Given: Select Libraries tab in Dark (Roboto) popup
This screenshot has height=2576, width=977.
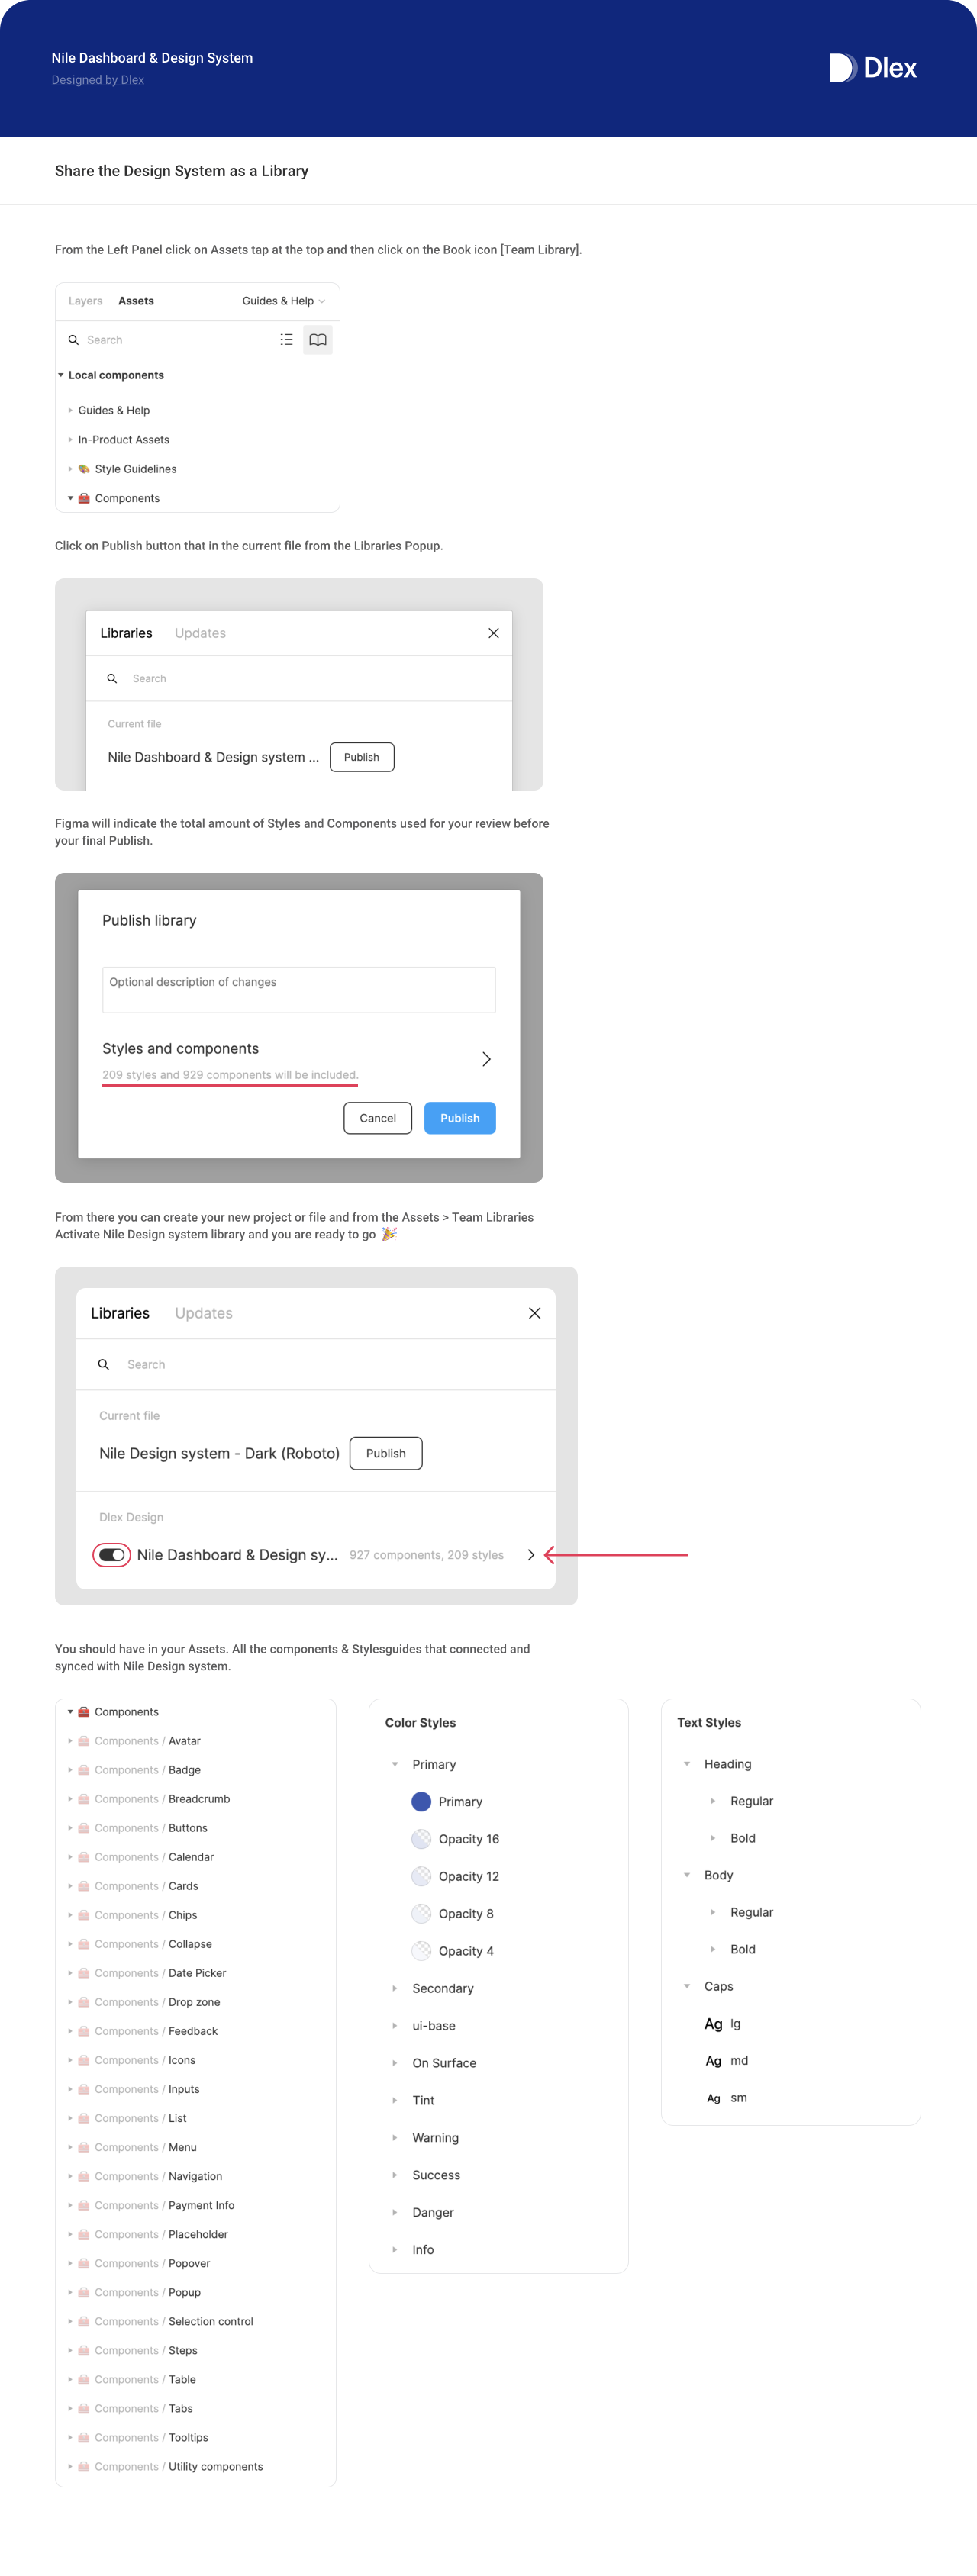Looking at the screenshot, I should click(x=120, y=1313).
